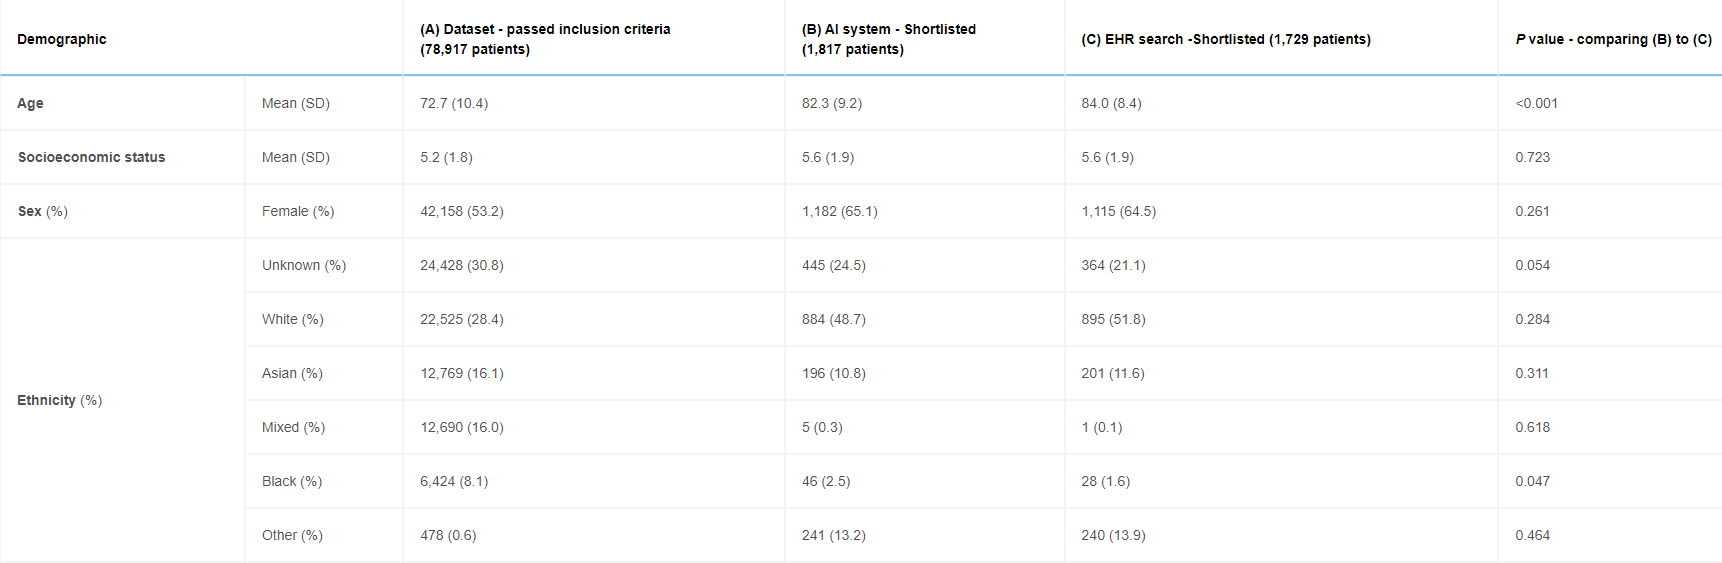
Task: Click the Female (%) cell
Action: [298, 211]
